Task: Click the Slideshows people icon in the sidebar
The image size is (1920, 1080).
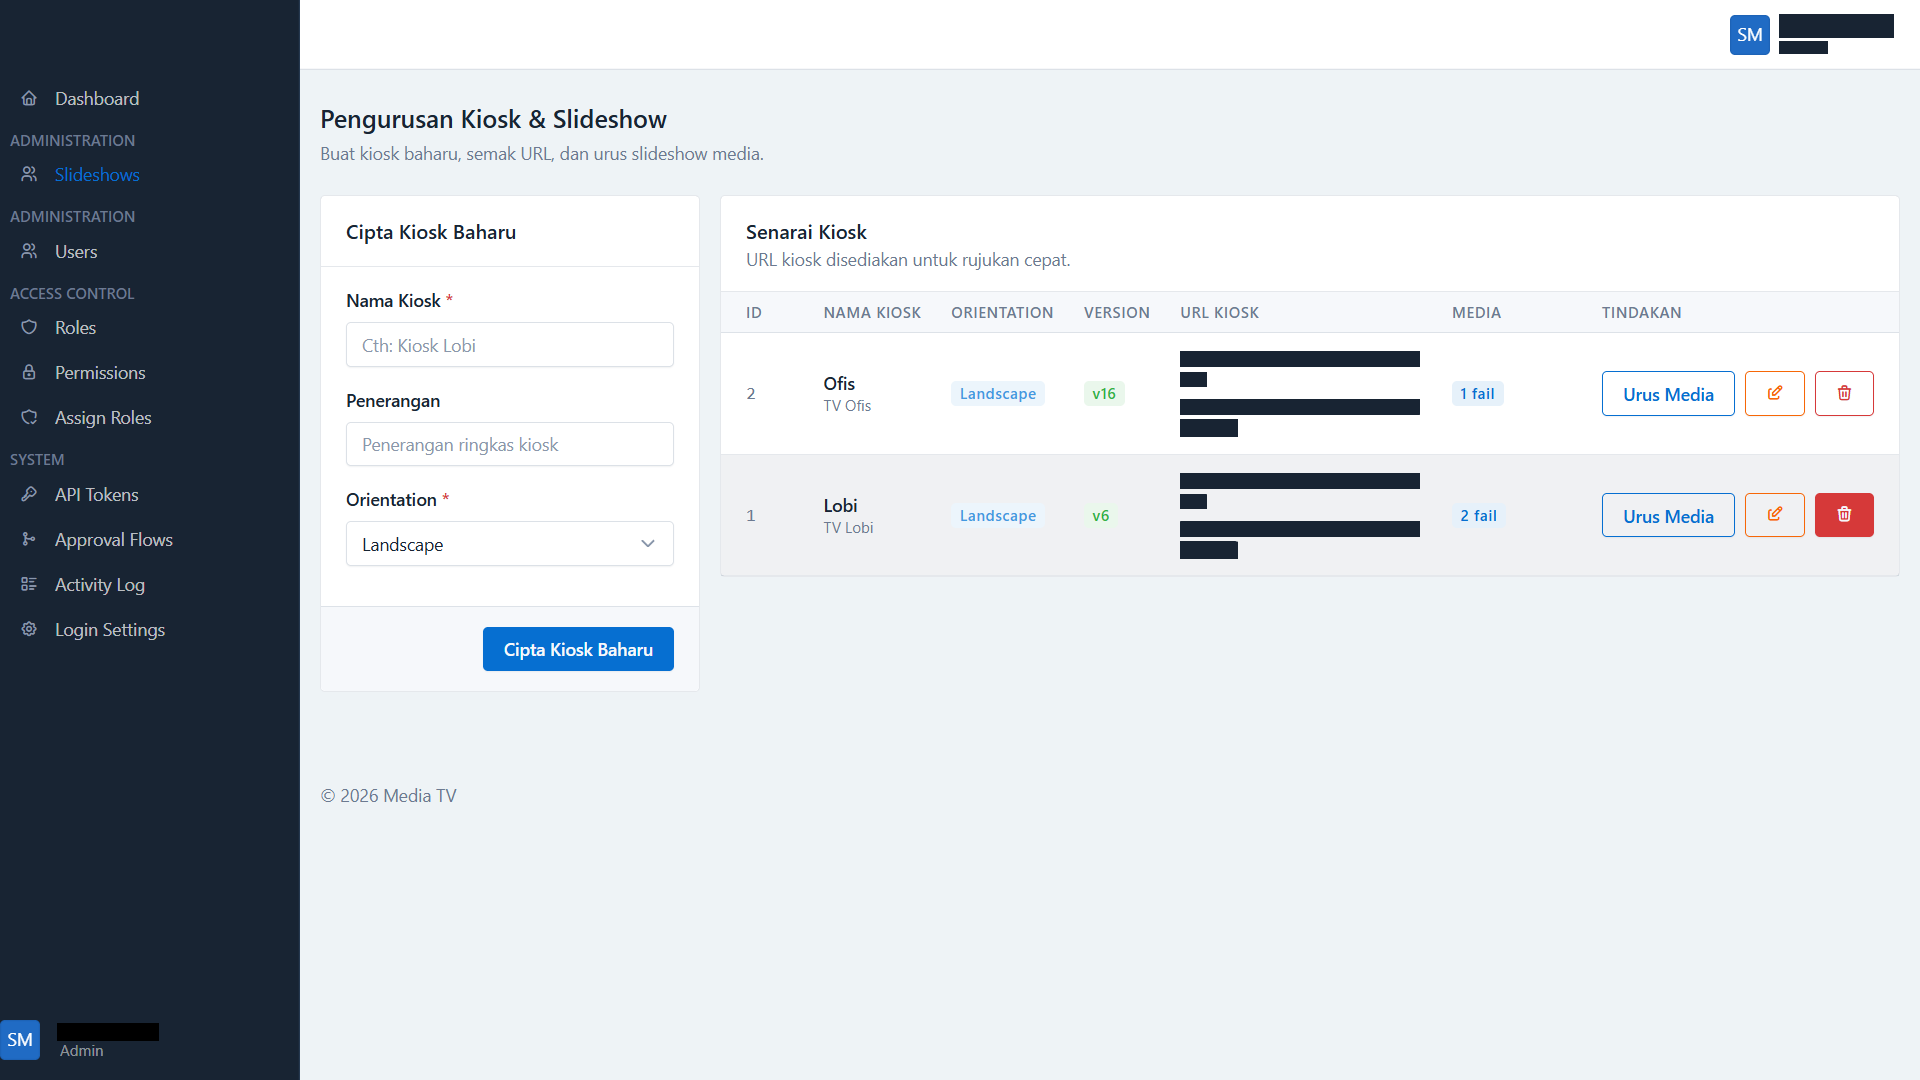Action: click(29, 174)
